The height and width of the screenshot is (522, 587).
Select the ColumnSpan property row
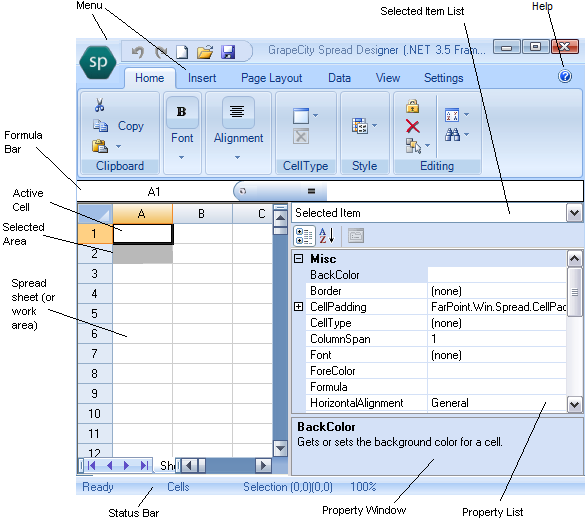[x=436, y=339]
